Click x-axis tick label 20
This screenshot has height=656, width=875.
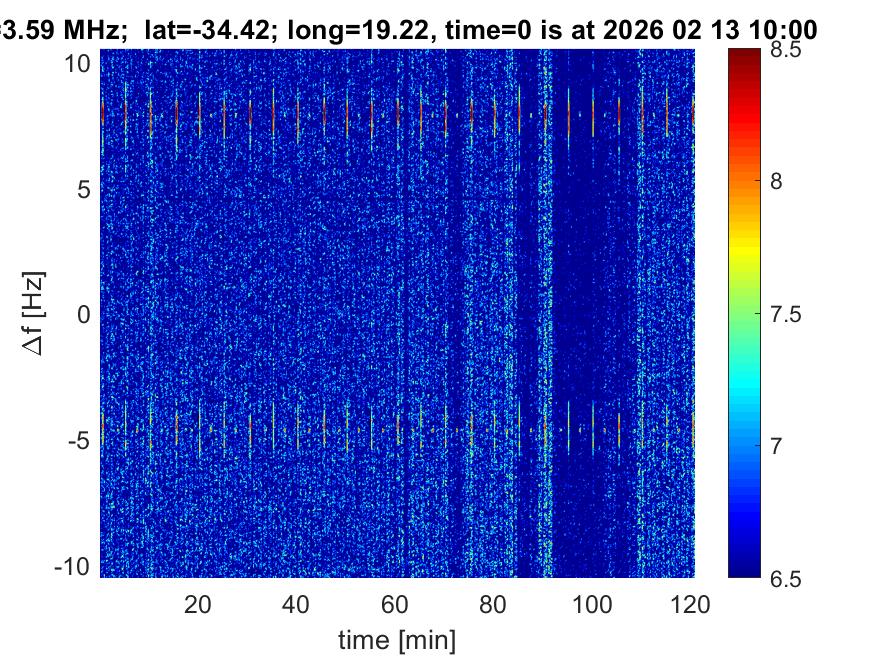click(198, 603)
